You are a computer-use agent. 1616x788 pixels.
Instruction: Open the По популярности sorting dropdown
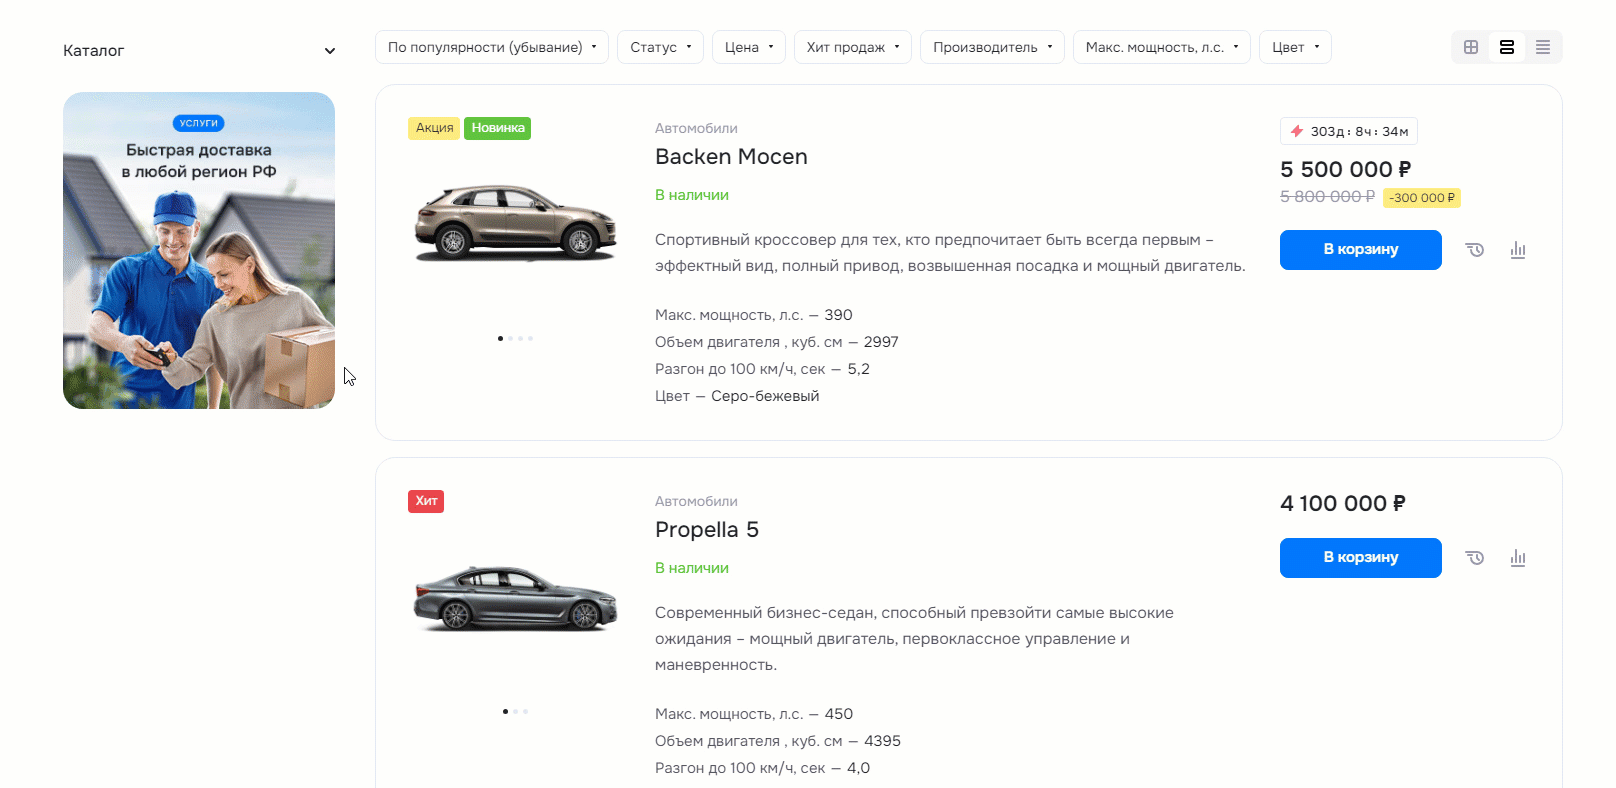[492, 47]
